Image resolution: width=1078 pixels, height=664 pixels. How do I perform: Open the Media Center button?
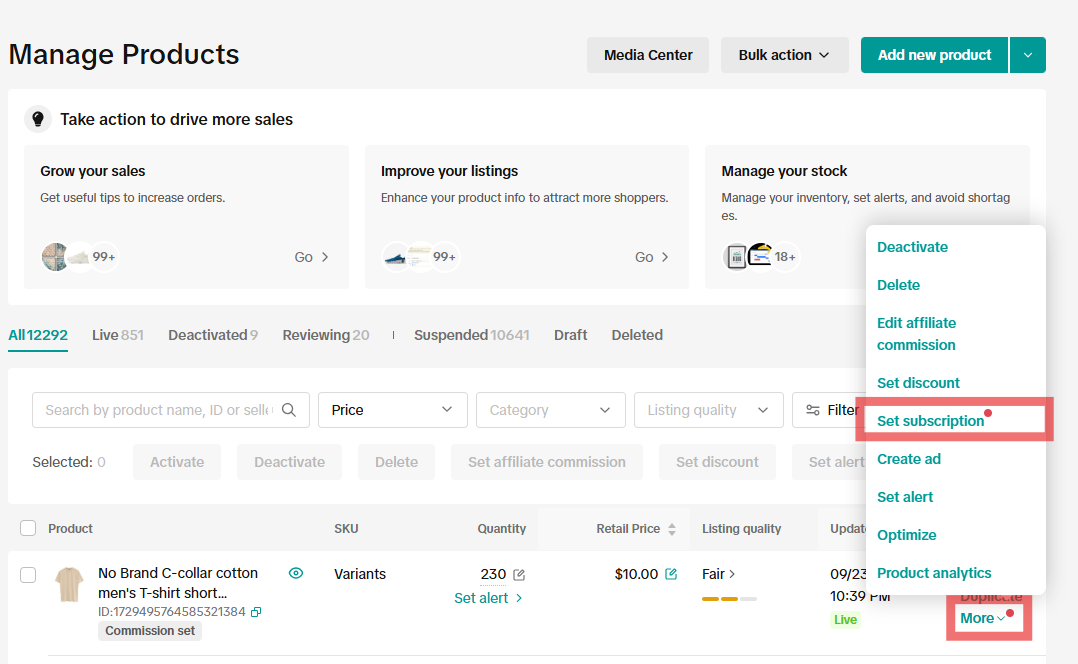pyautogui.click(x=648, y=55)
